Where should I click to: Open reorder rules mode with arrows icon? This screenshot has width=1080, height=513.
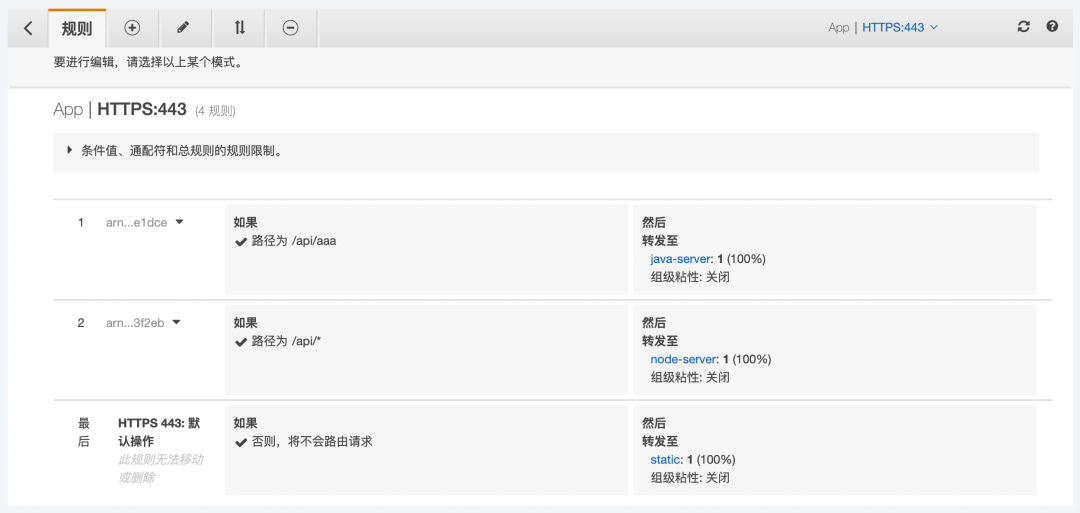tap(240, 28)
